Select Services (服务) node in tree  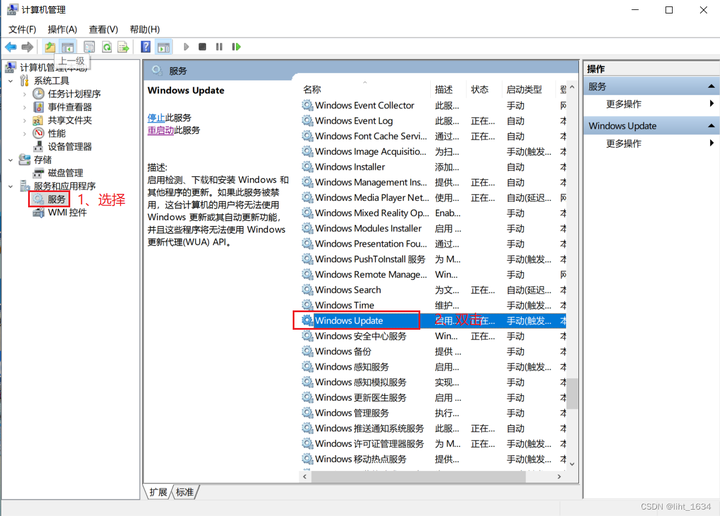56,199
